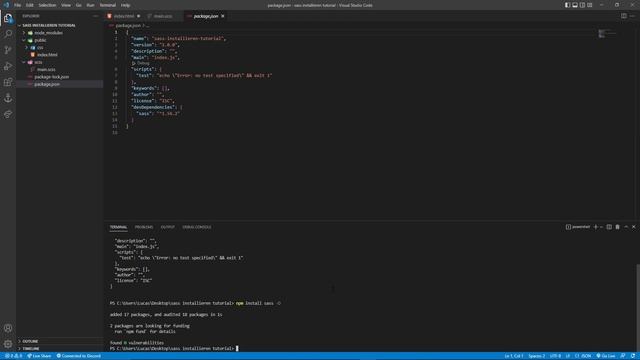The width and height of the screenshot is (640, 360).
Task: Switch to the index.html editor tab
Action: (124, 16)
